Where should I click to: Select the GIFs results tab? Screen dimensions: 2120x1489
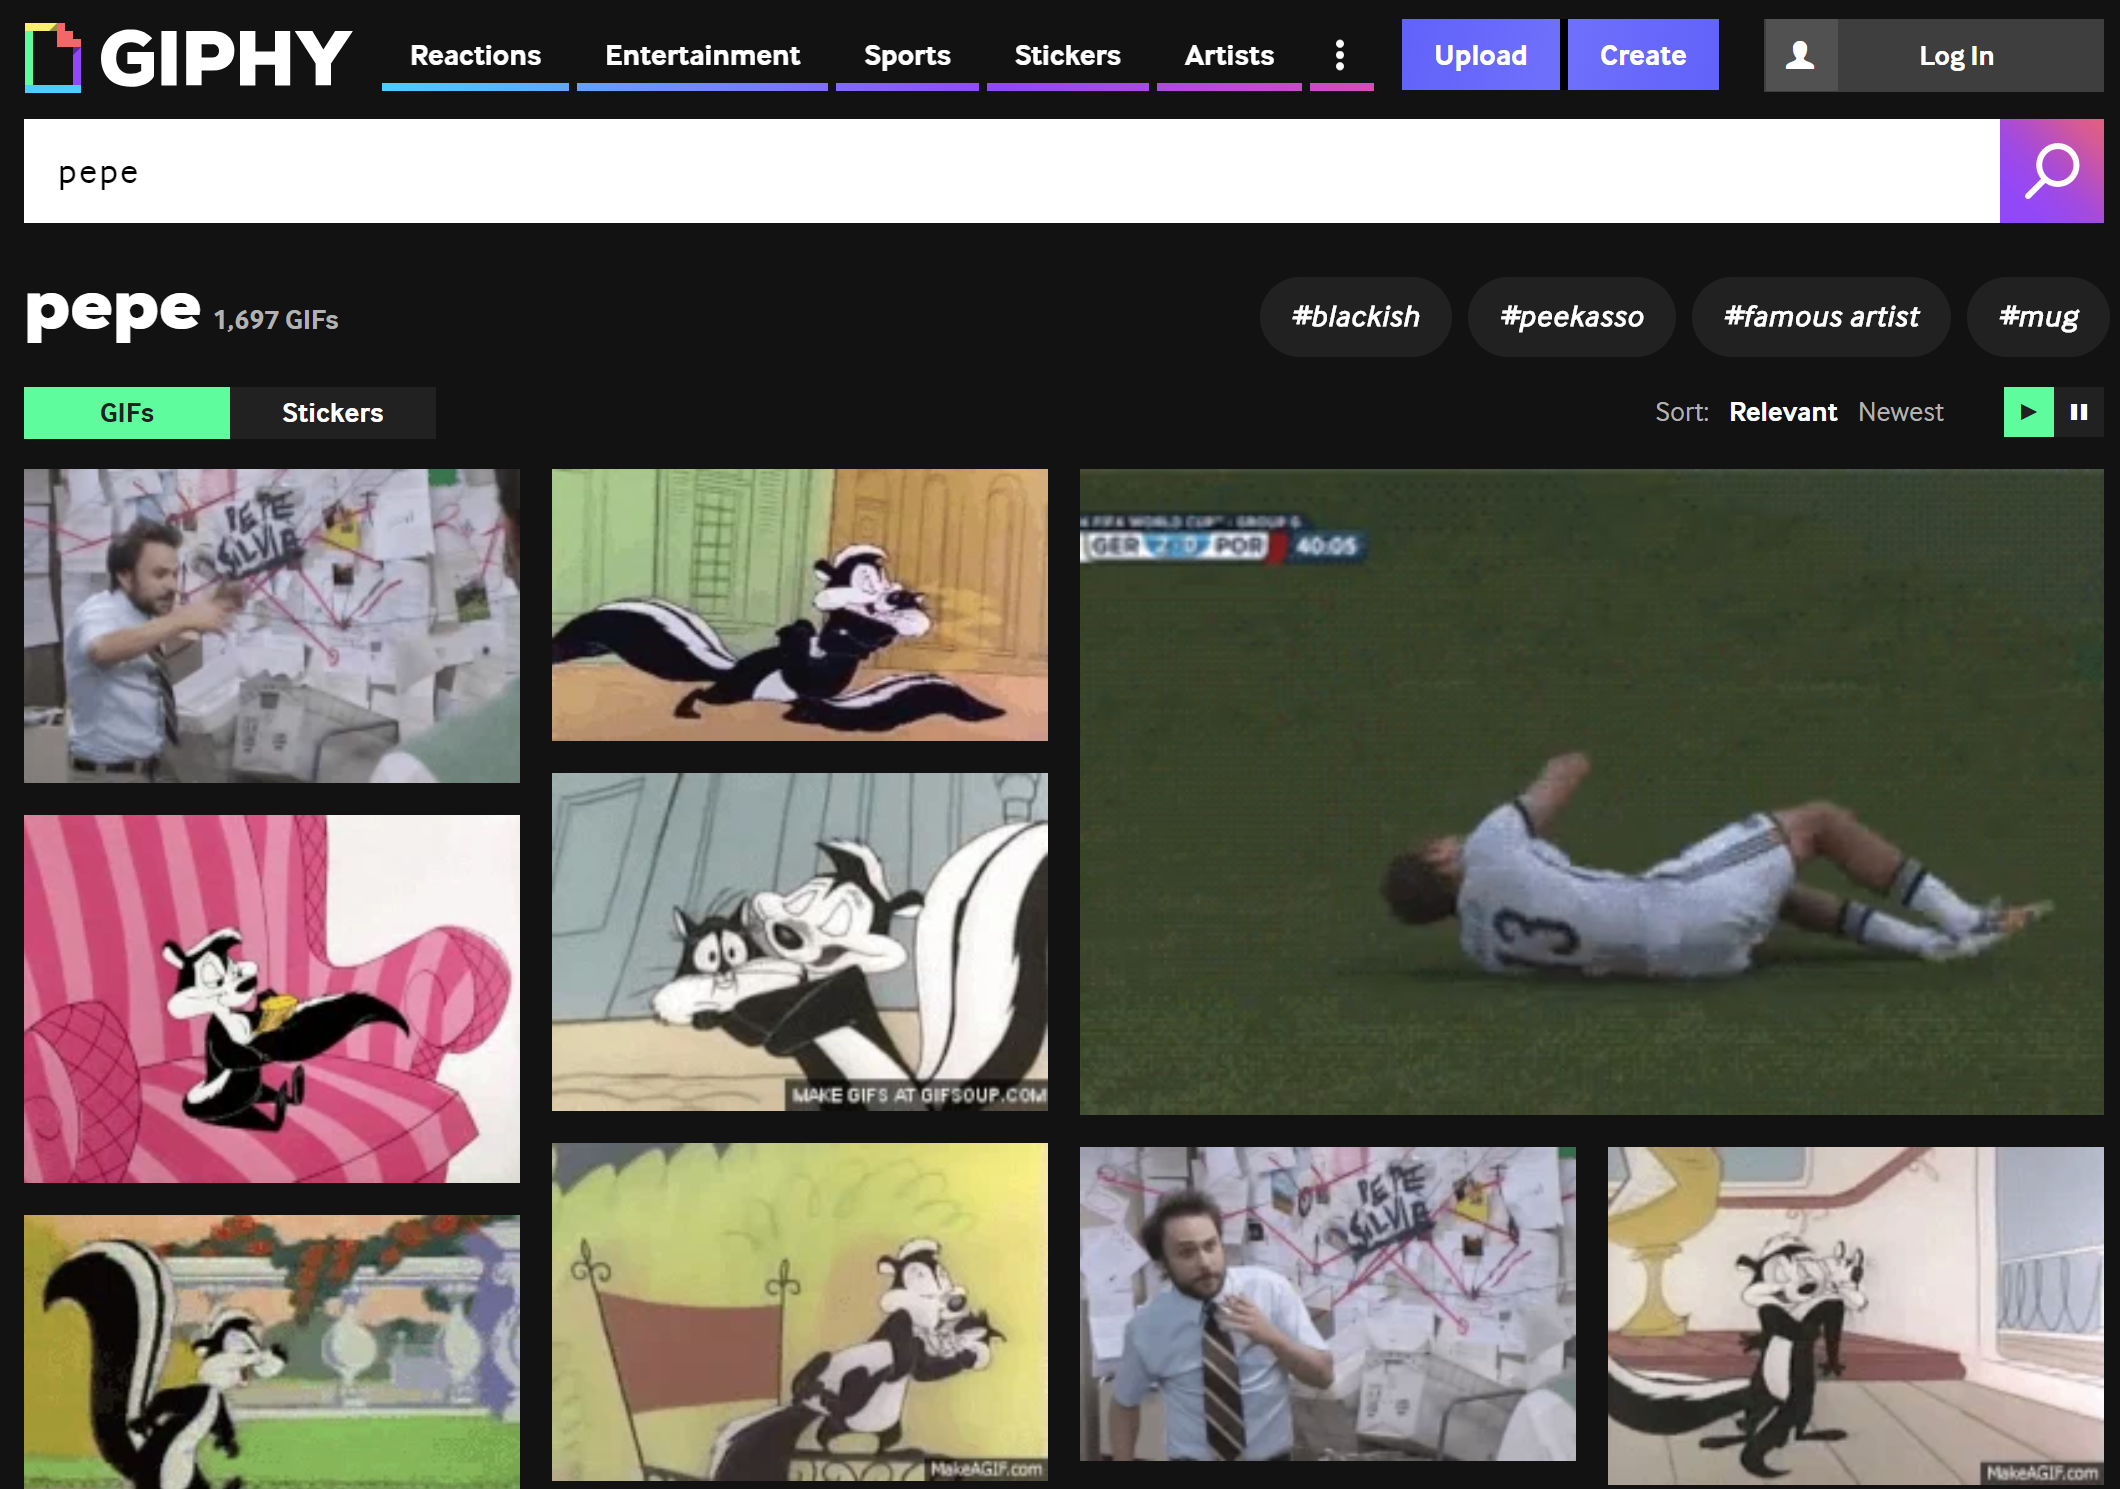[x=127, y=413]
